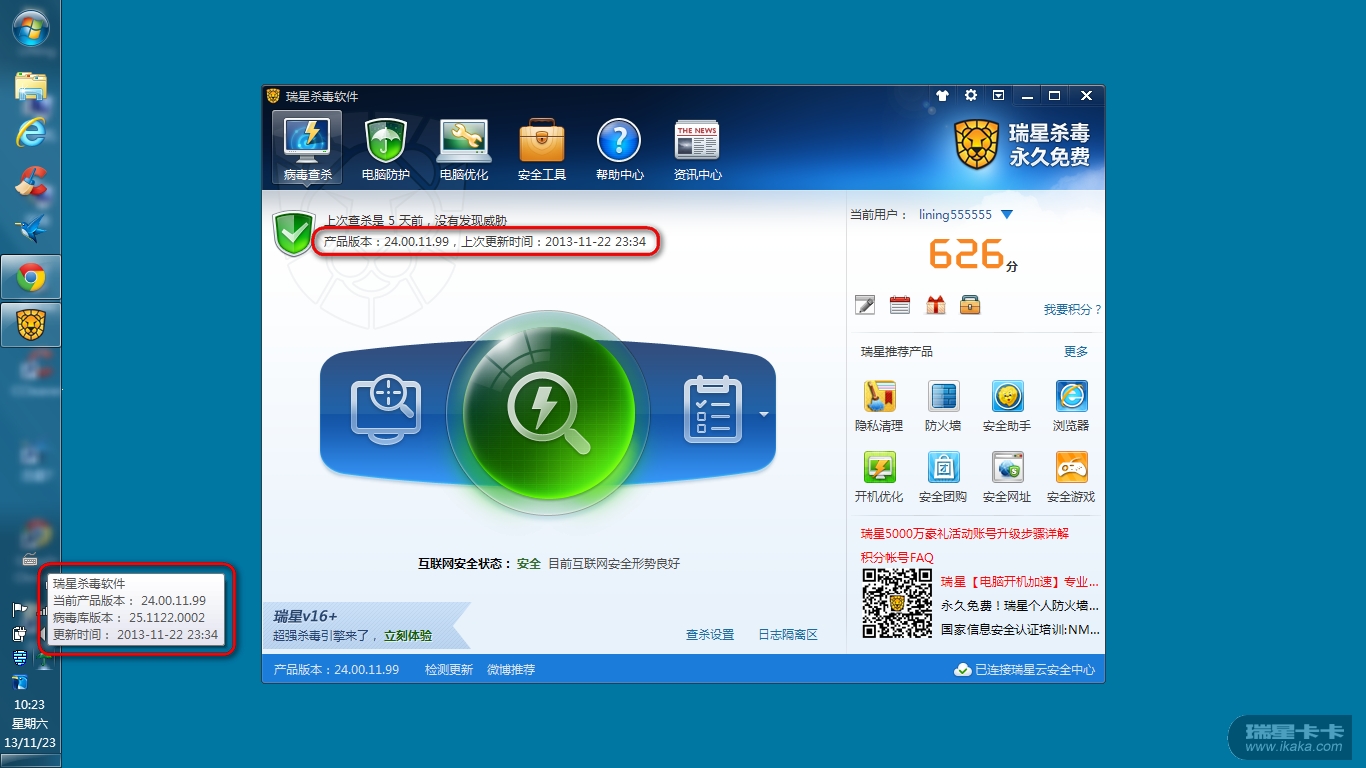The width and height of the screenshot is (1366, 768).
Task: Click 已连接瑞星云安全中心 cloud status
Action: pos(1025,670)
